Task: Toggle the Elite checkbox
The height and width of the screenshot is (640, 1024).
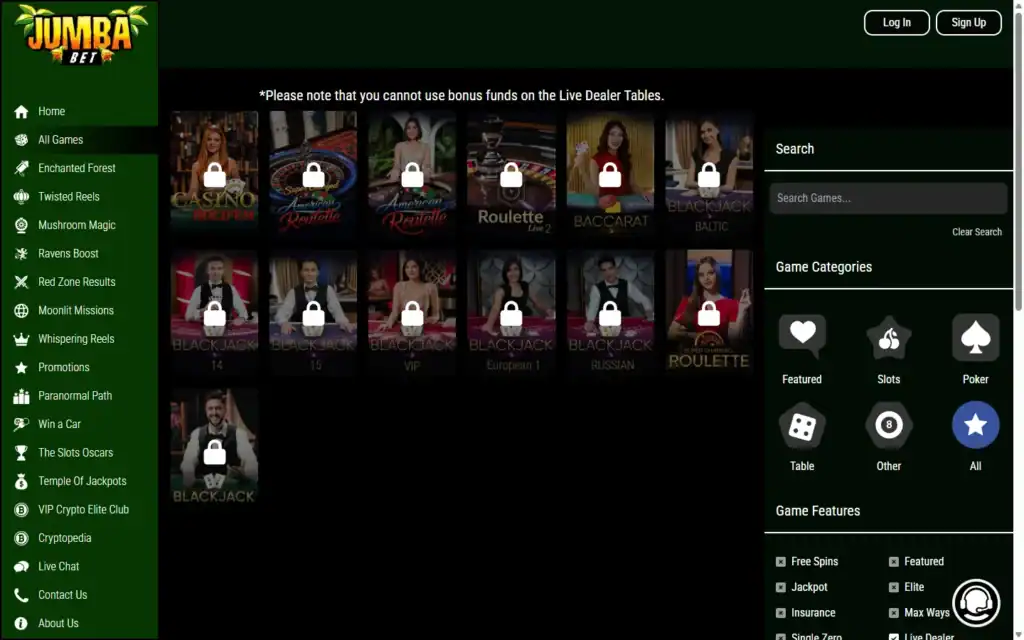Action: 893,587
